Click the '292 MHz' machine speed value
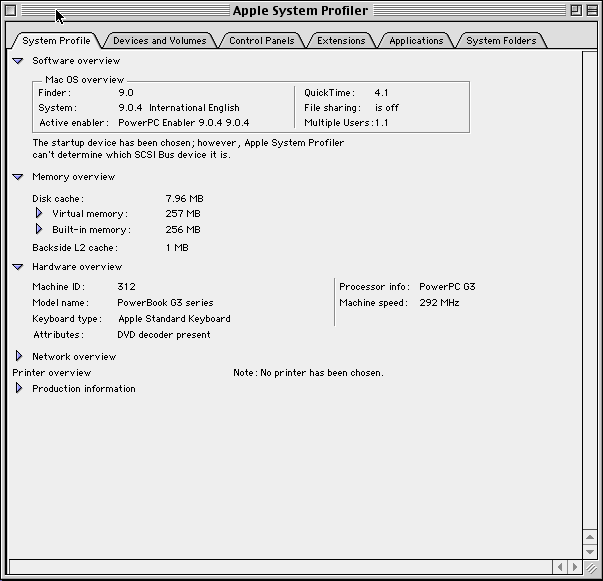The height and width of the screenshot is (581, 603). [x=439, y=303]
